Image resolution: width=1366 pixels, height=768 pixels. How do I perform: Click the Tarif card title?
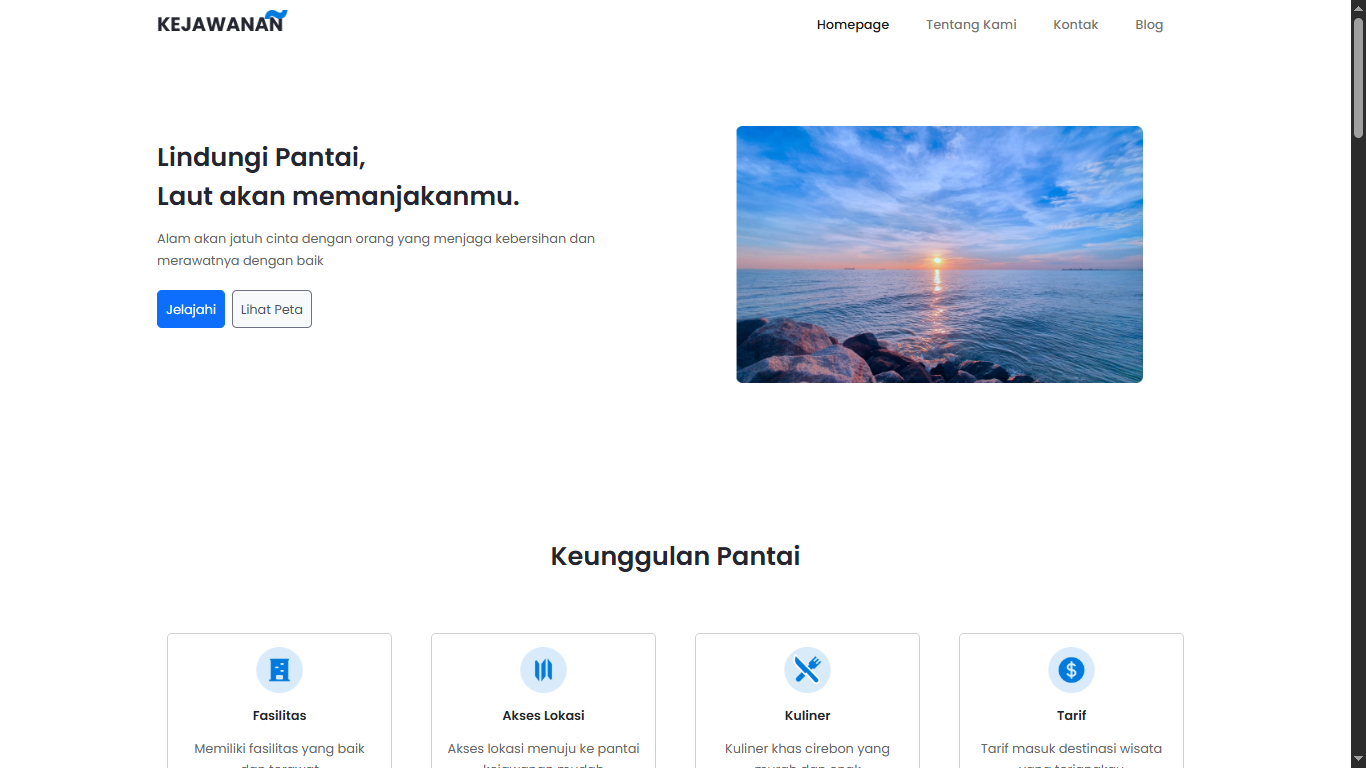[x=1071, y=716]
